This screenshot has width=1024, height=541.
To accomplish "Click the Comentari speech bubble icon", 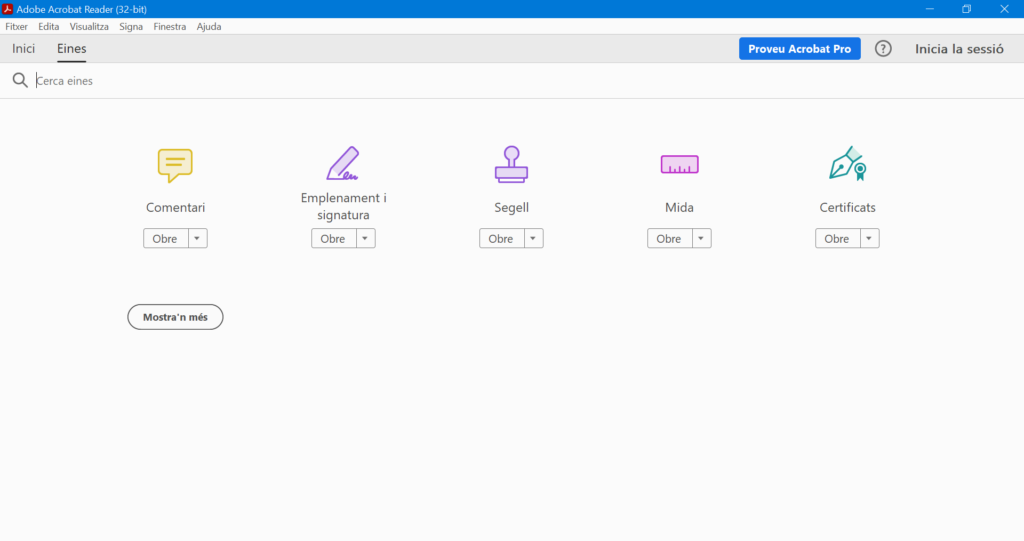I will 175,164.
